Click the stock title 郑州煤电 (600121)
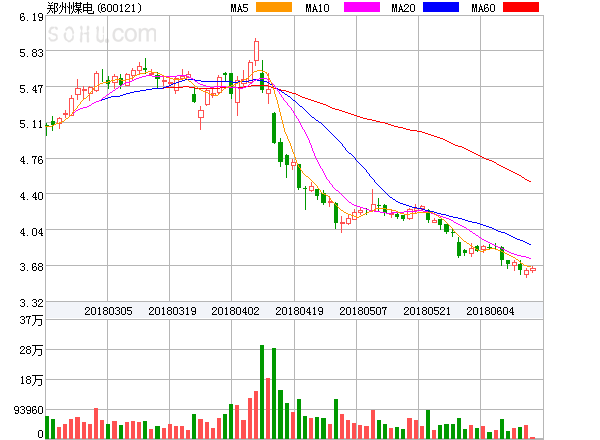 click(x=94, y=8)
